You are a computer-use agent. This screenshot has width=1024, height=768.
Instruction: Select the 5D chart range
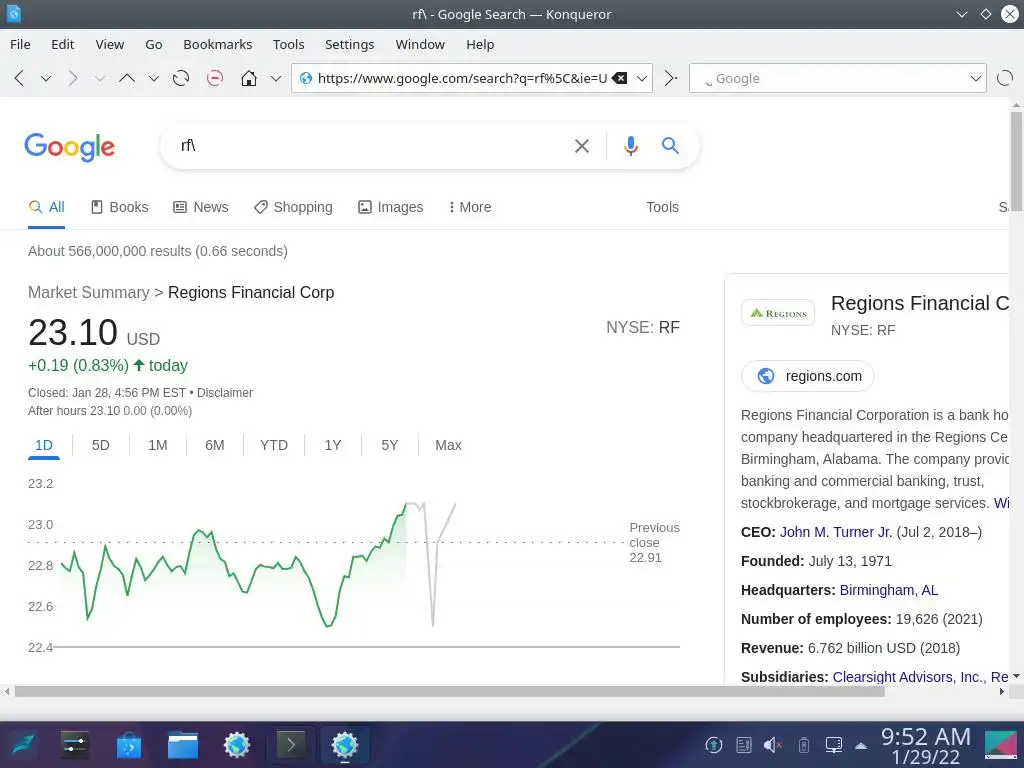[101, 445]
